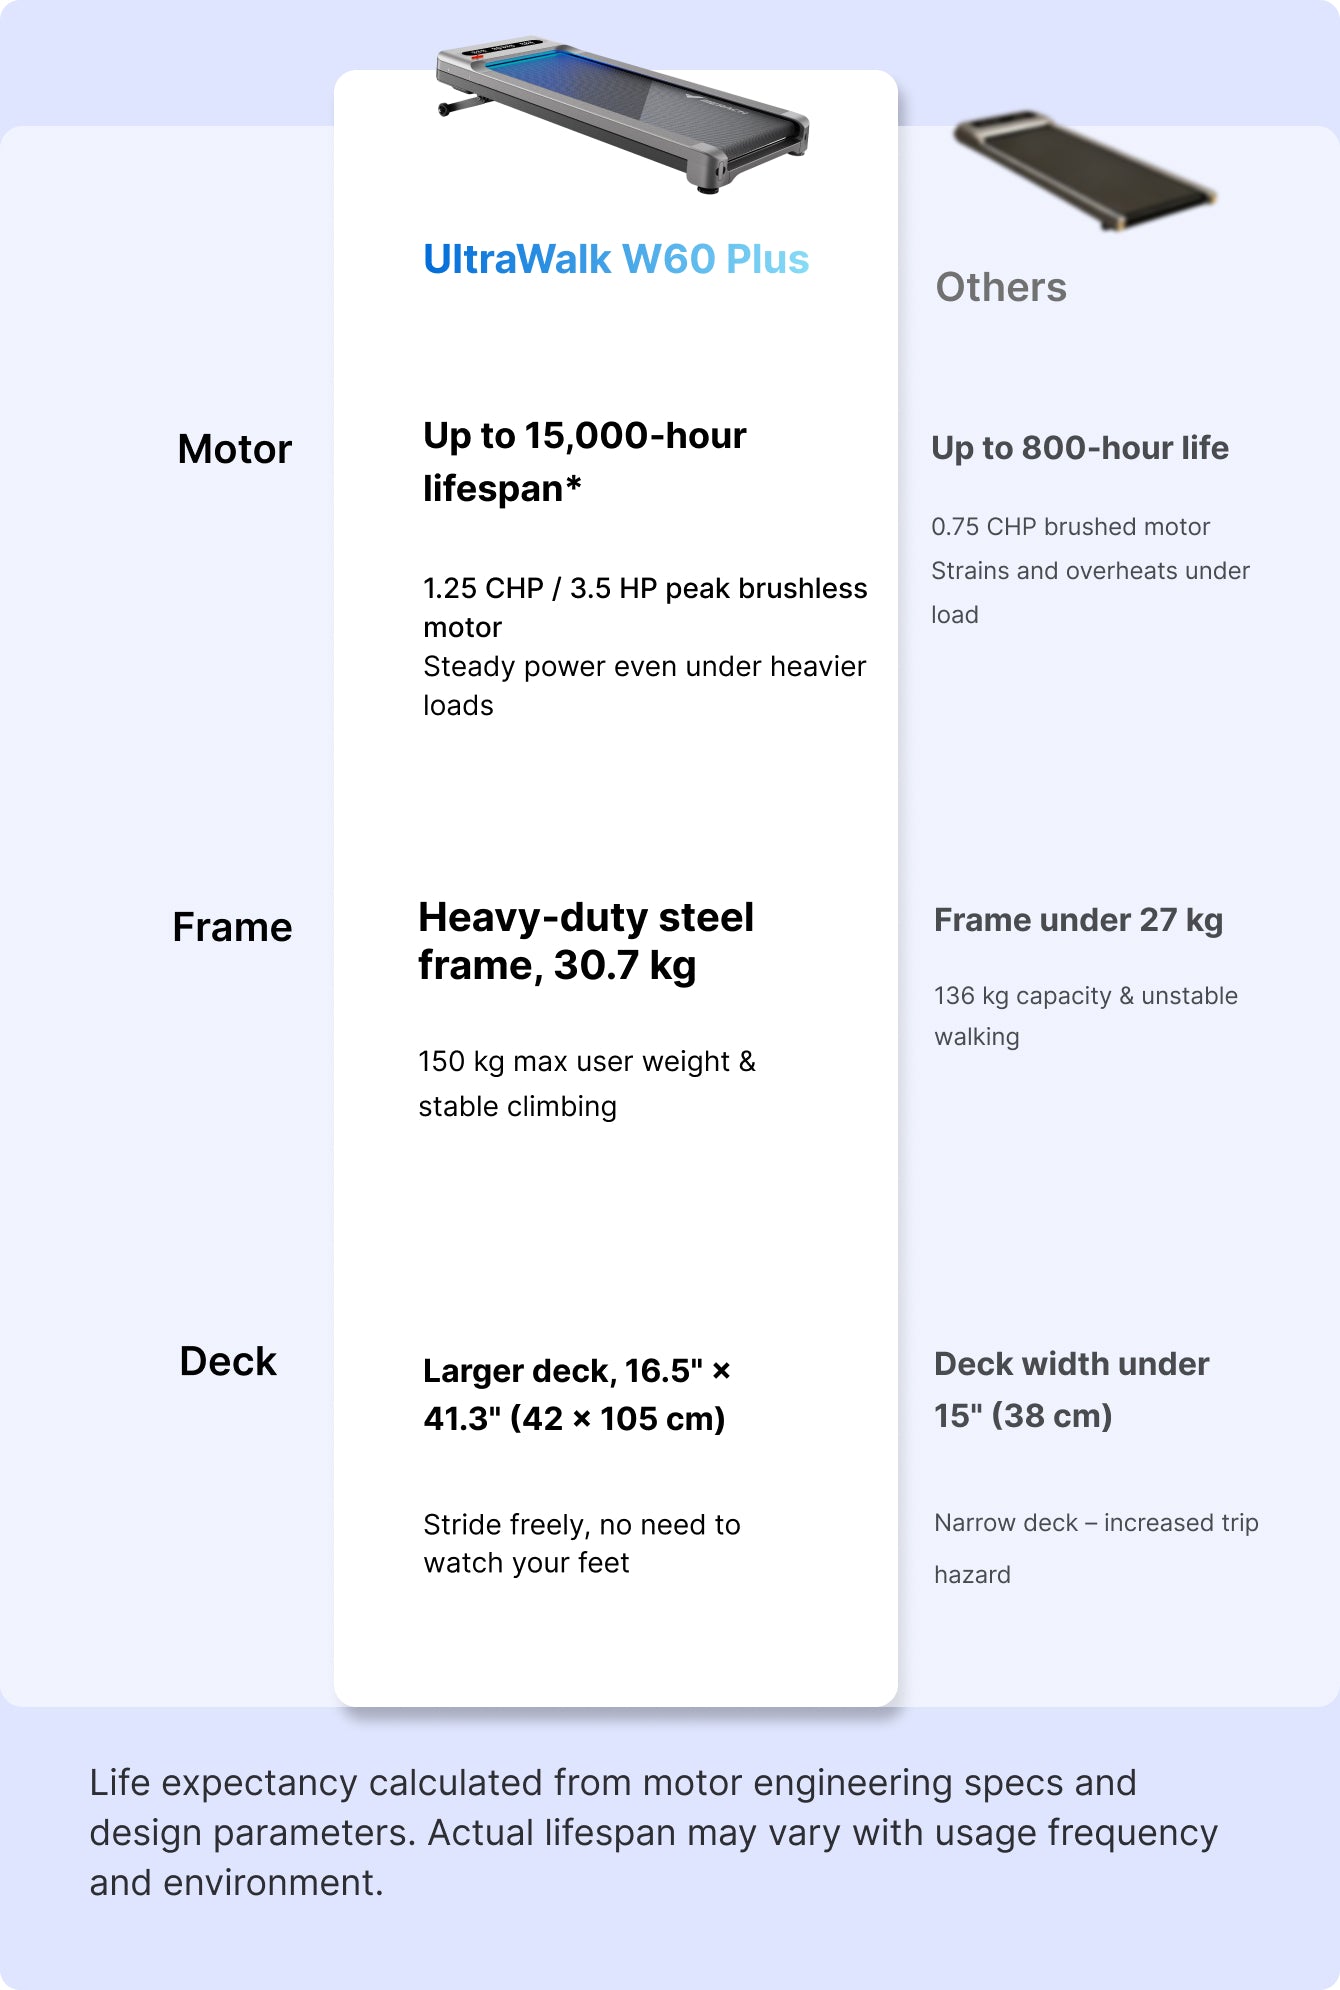Click Up to 15,000-hour lifespan heading

[x=585, y=462]
